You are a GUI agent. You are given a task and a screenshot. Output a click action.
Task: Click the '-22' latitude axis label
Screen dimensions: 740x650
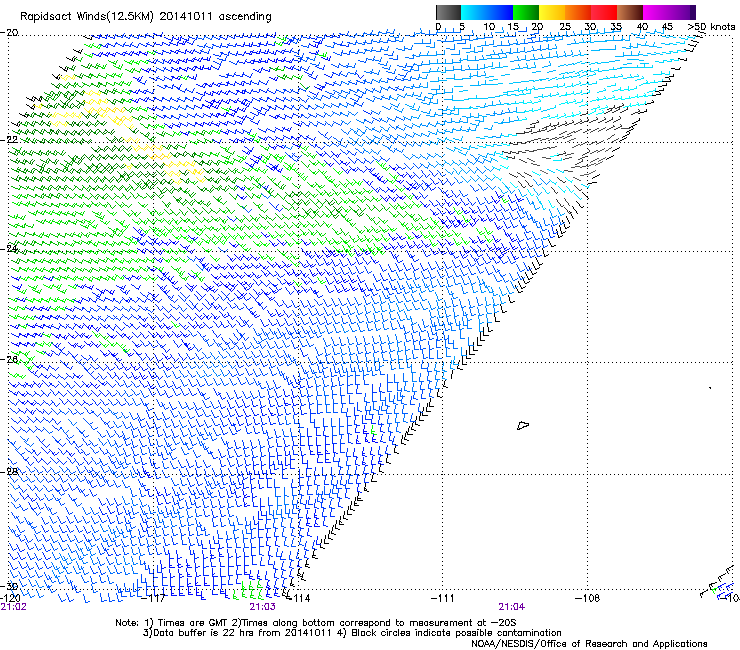tap(9, 140)
